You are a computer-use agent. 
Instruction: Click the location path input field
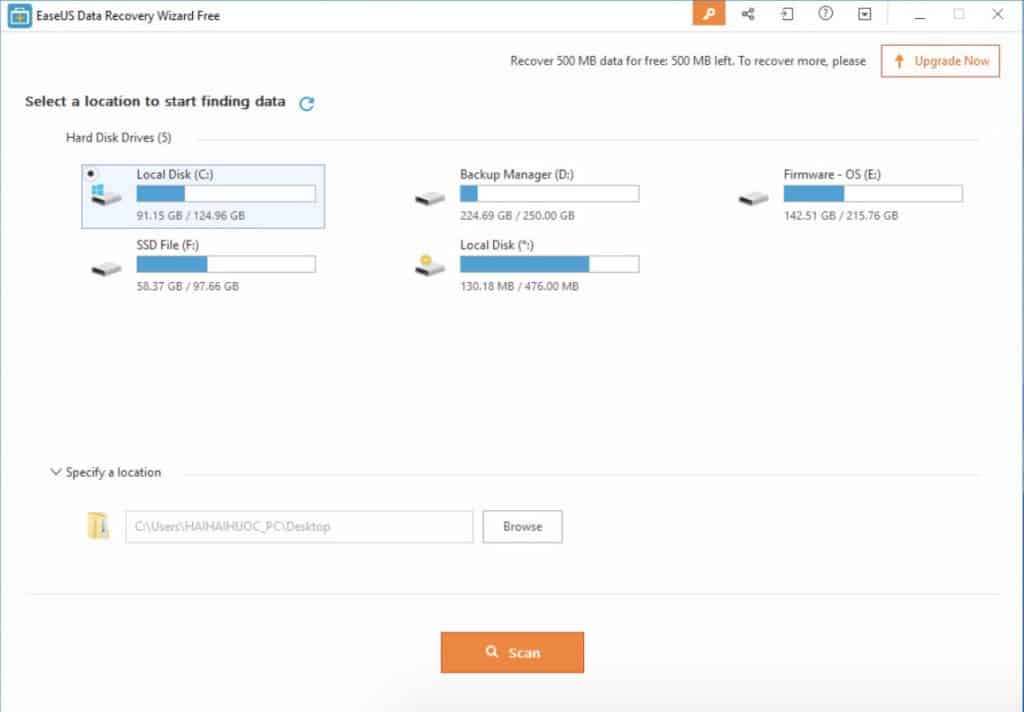pos(299,526)
